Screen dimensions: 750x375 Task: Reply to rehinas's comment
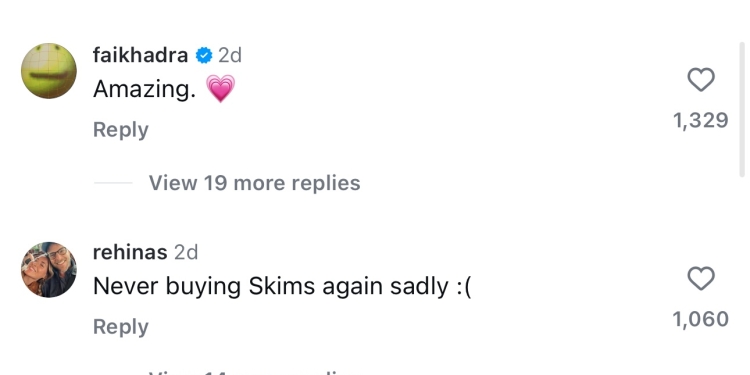tap(121, 327)
